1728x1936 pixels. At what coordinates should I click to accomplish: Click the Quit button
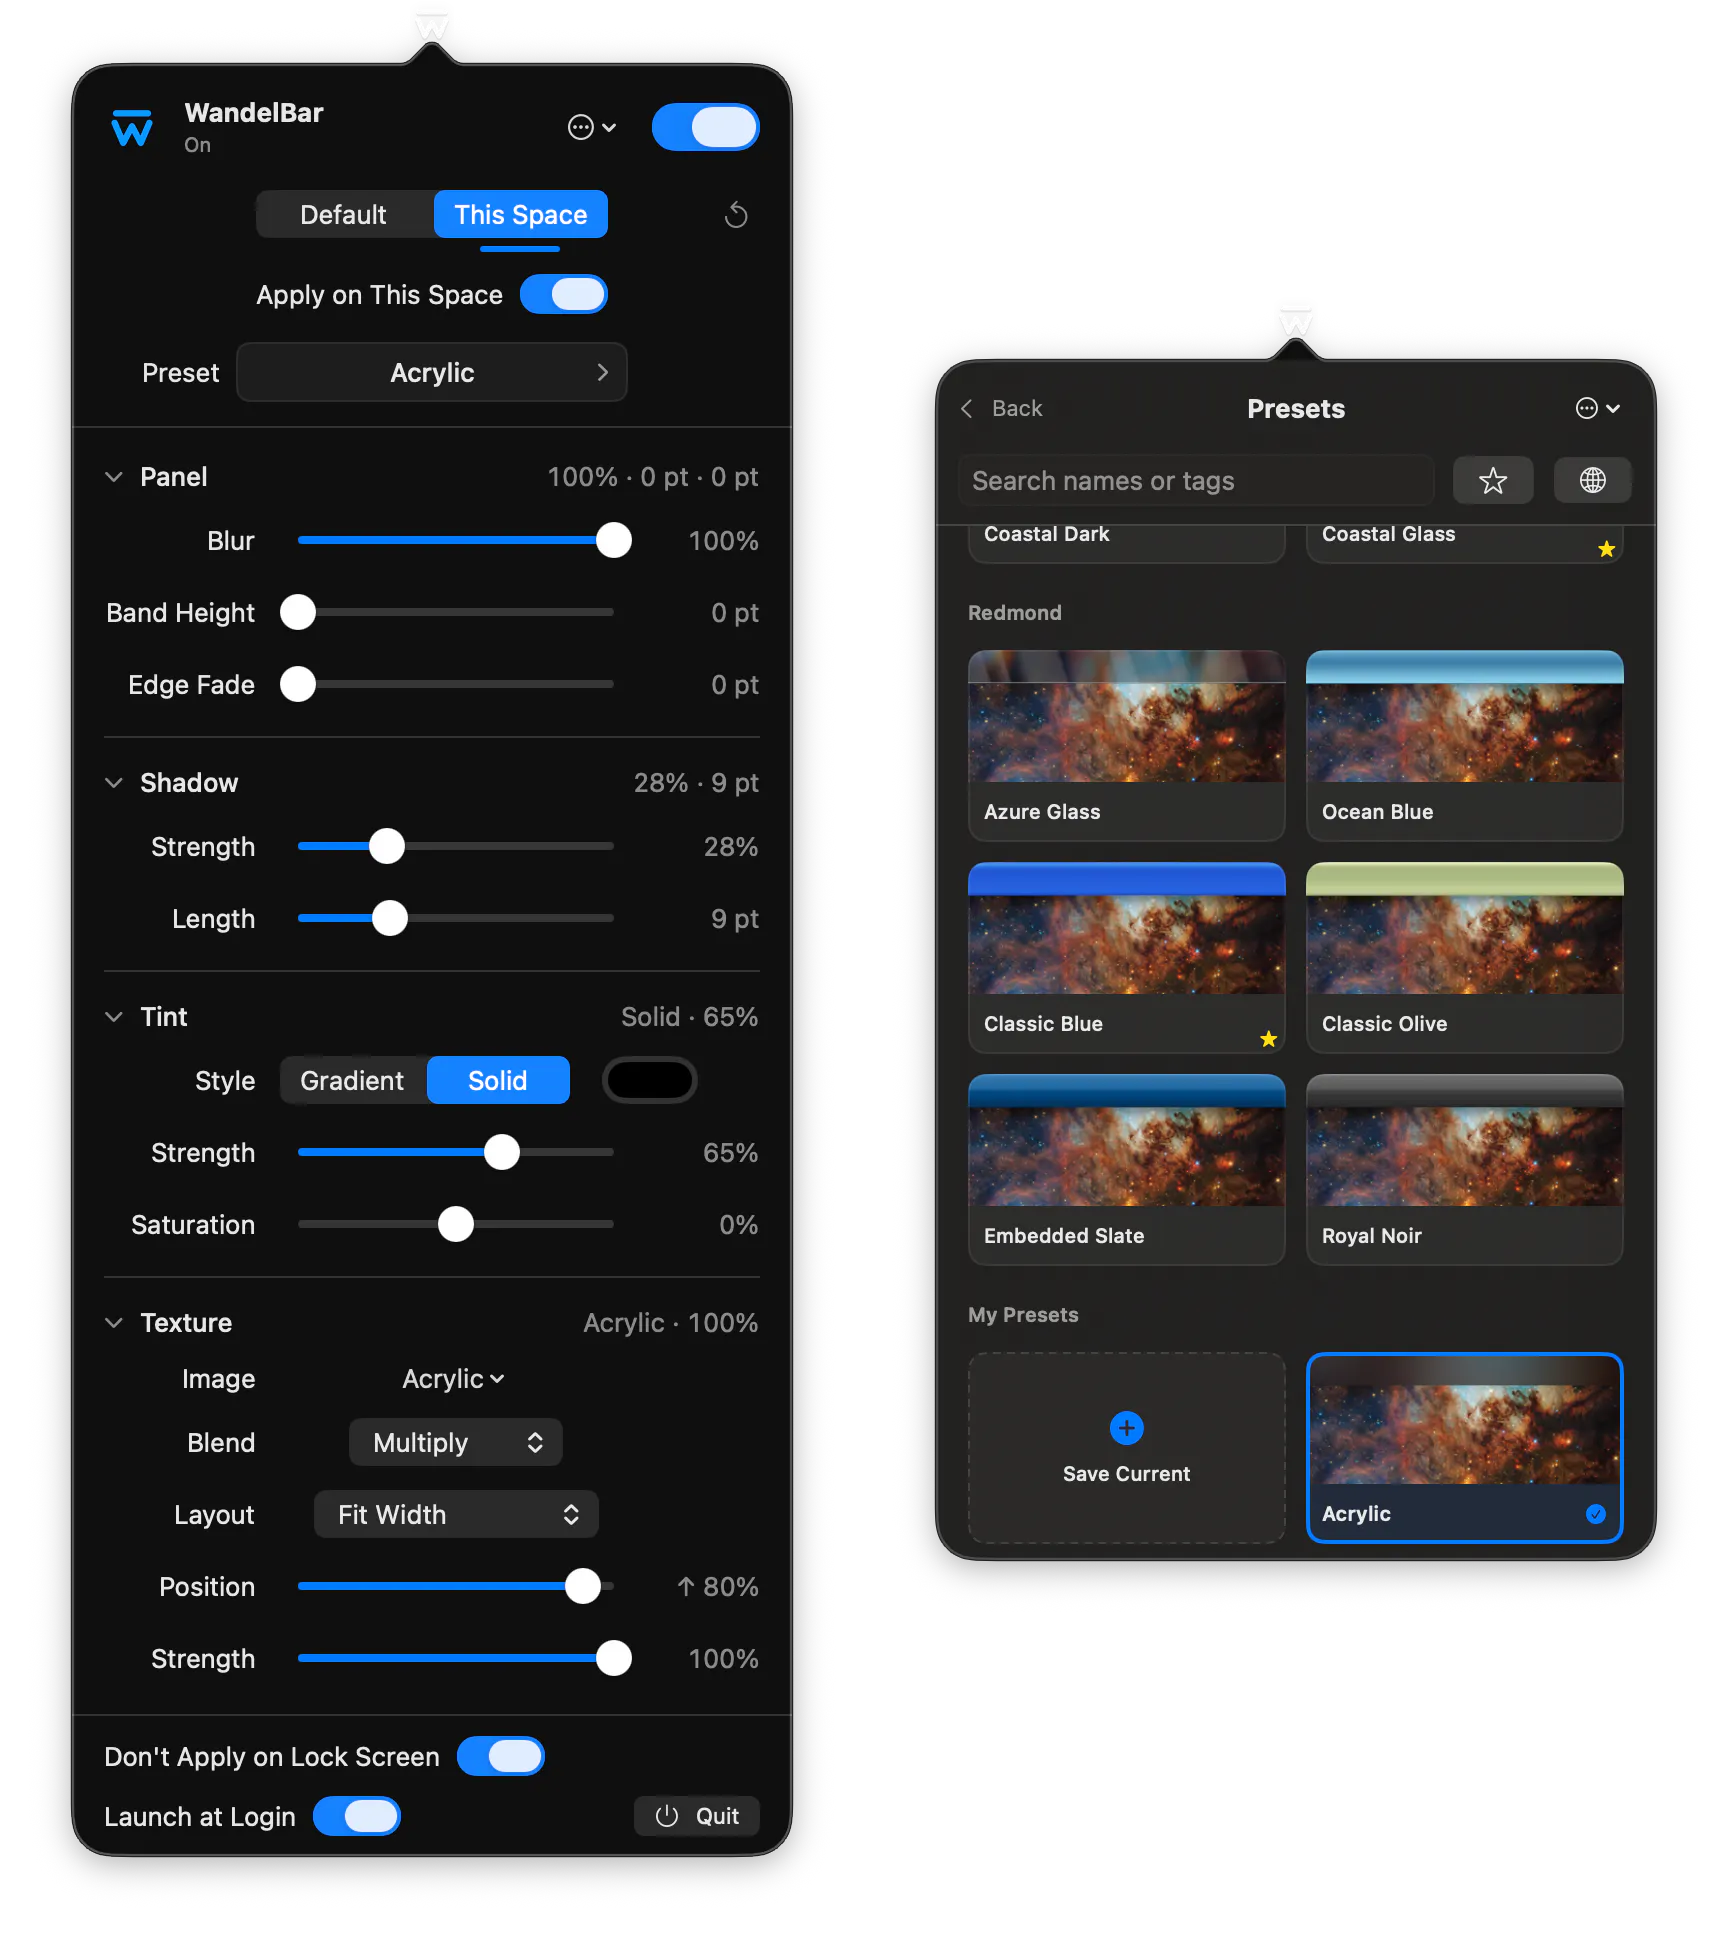click(697, 1816)
